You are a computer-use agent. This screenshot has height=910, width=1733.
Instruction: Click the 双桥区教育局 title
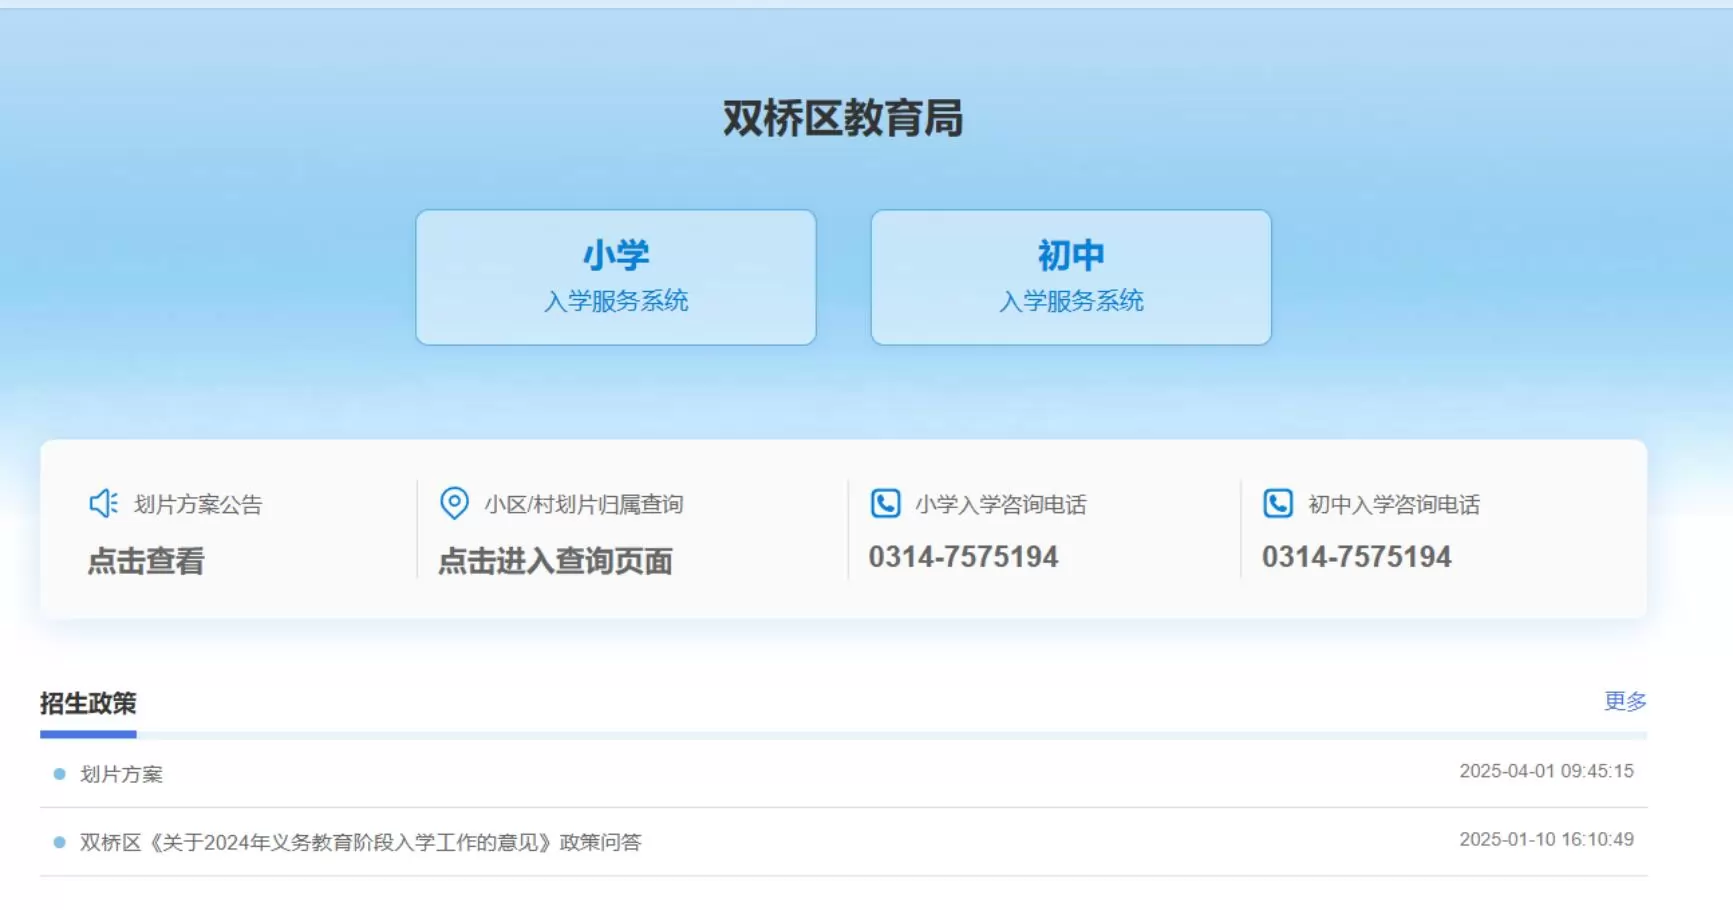[843, 118]
